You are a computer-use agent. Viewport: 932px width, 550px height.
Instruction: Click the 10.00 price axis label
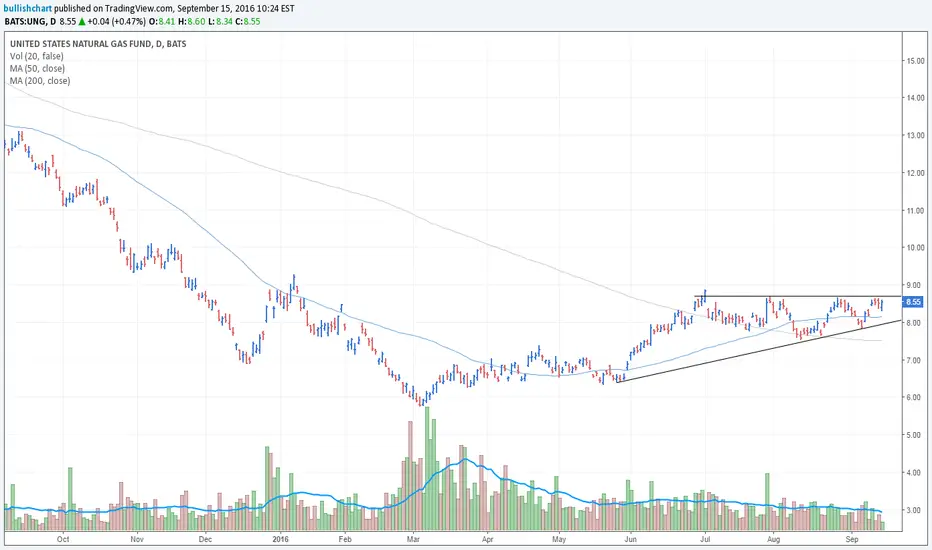pos(915,247)
